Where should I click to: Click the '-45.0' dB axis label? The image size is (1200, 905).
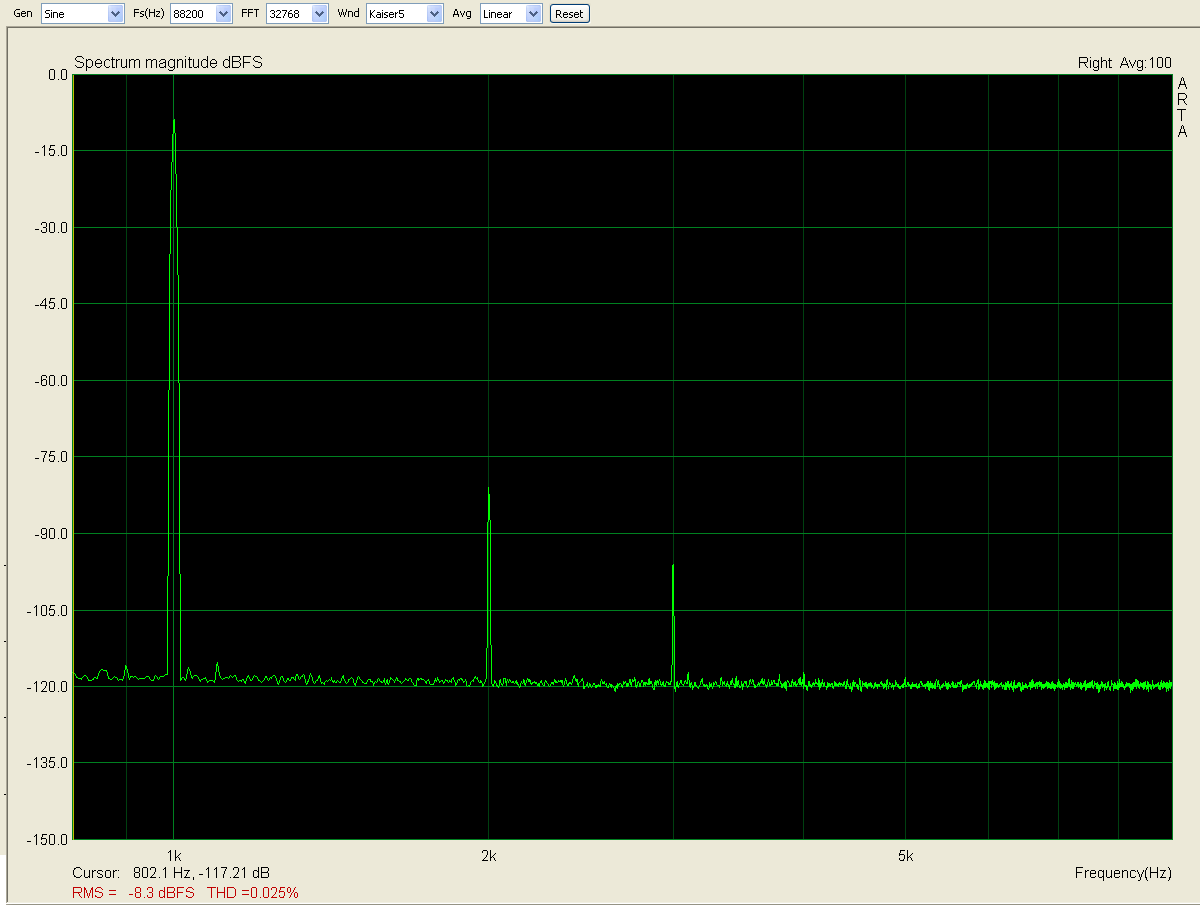(x=52, y=304)
